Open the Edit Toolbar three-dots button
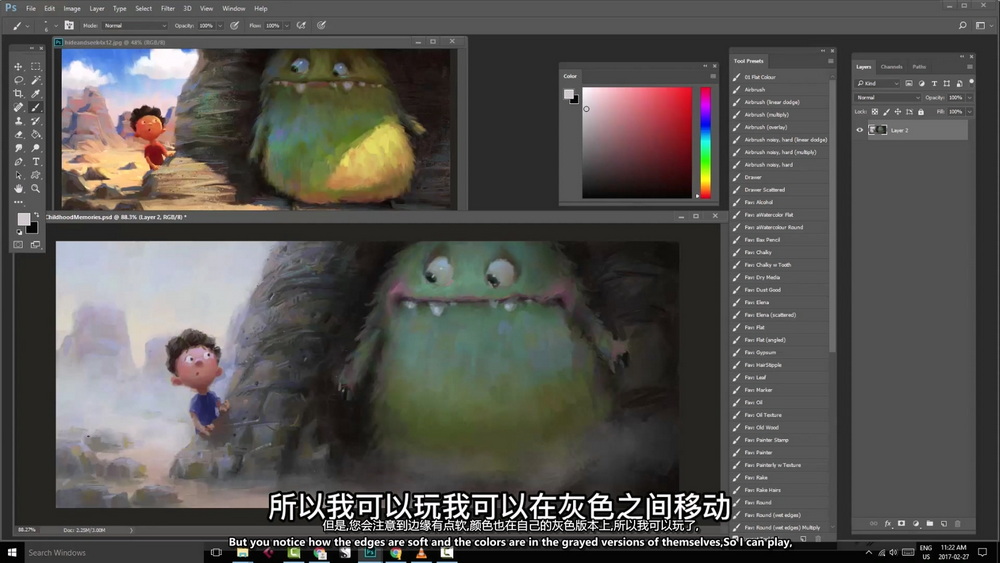This screenshot has height=563, width=1000. click(18, 202)
